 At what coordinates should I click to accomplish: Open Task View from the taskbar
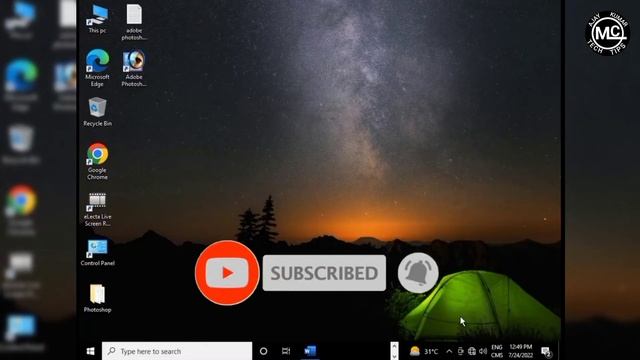coord(286,351)
